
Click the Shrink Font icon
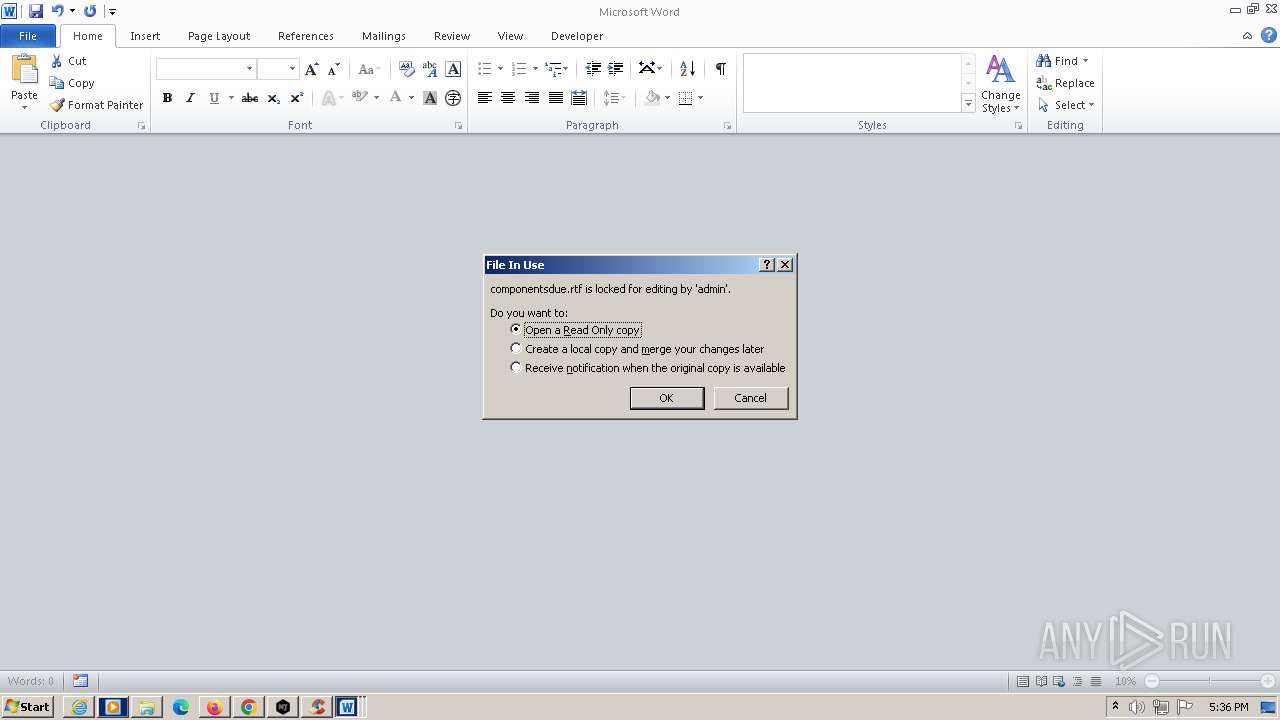[334, 69]
